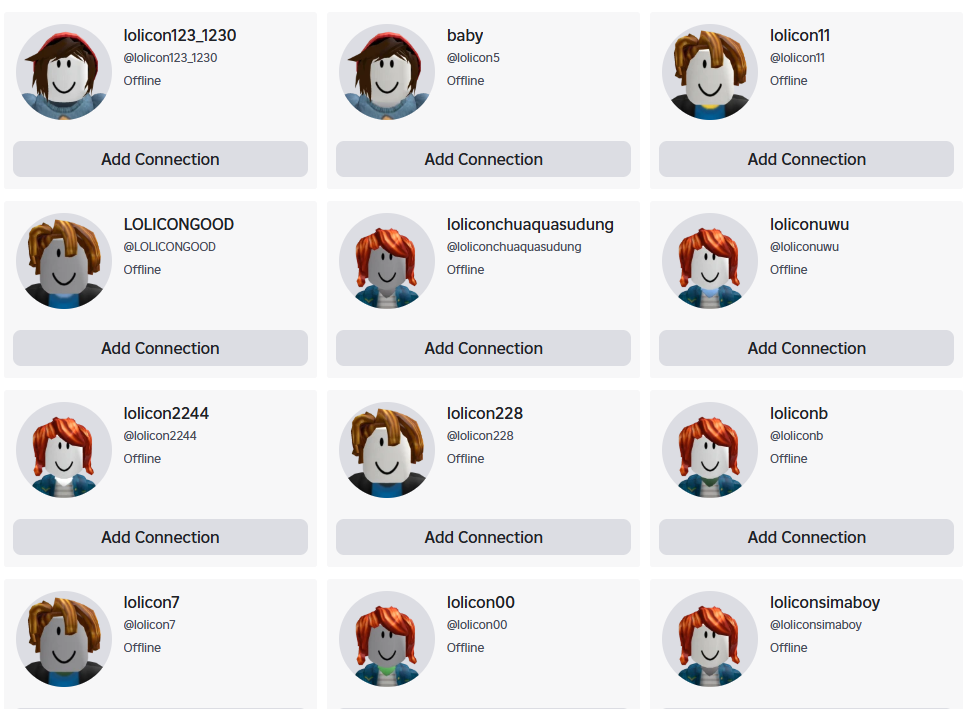
Task: Select the @loliconuwu username text
Action: click(804, 247)
